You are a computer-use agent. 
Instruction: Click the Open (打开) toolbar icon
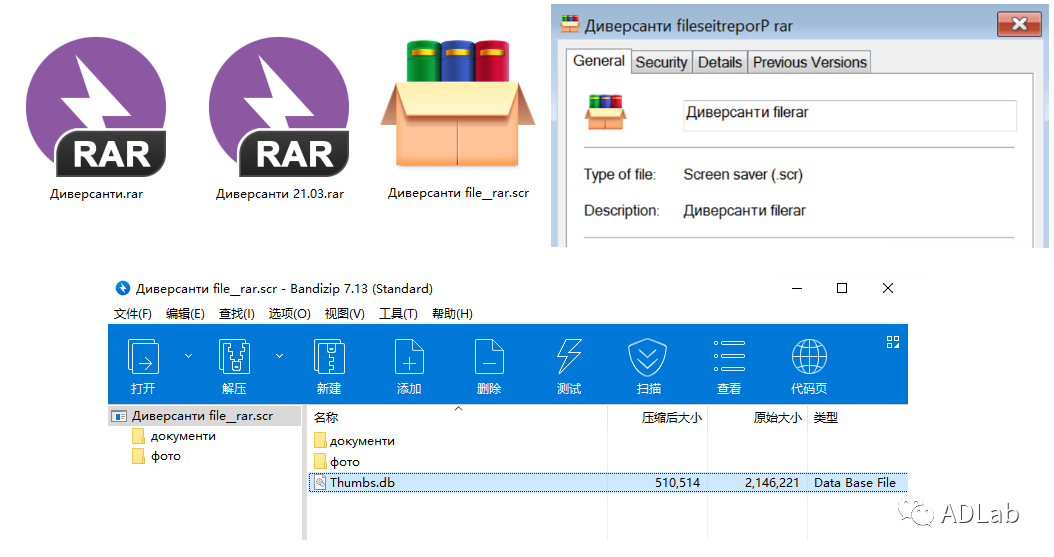143,357
